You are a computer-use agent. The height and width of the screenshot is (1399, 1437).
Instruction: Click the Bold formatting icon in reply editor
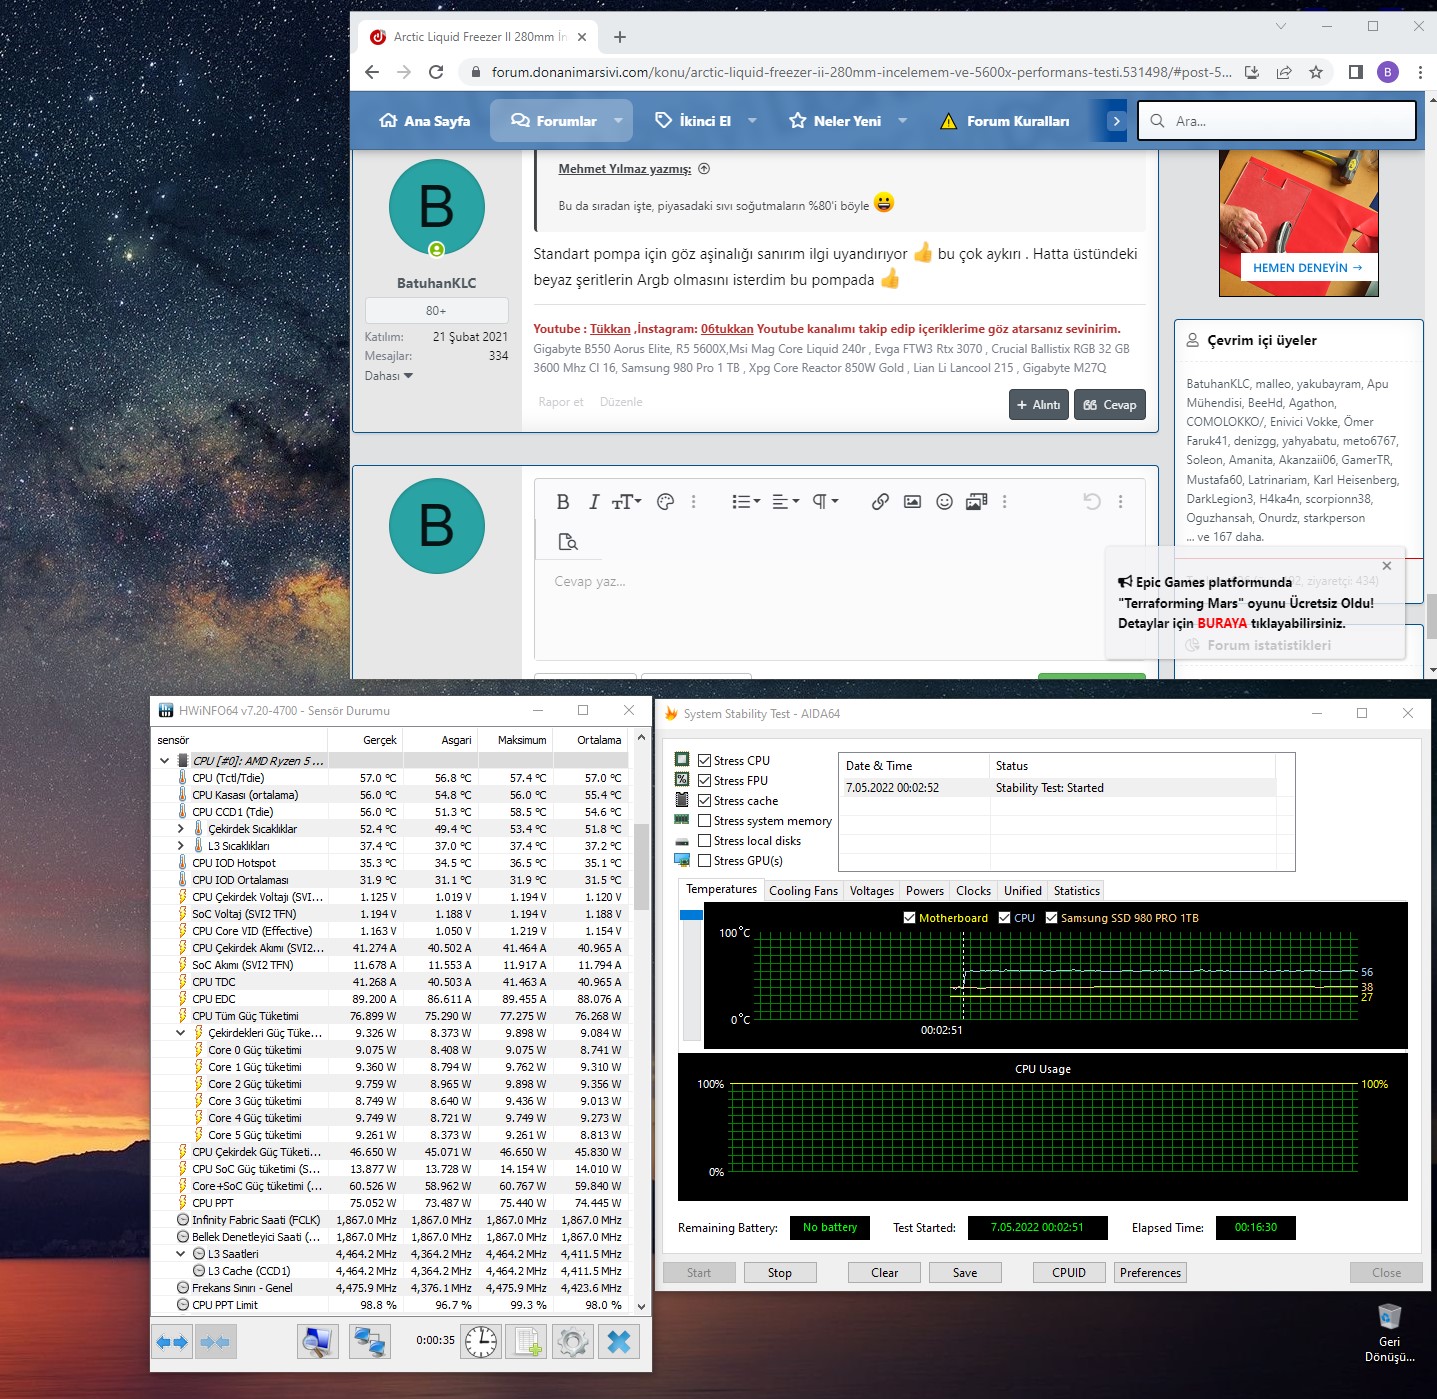point(563,502)
